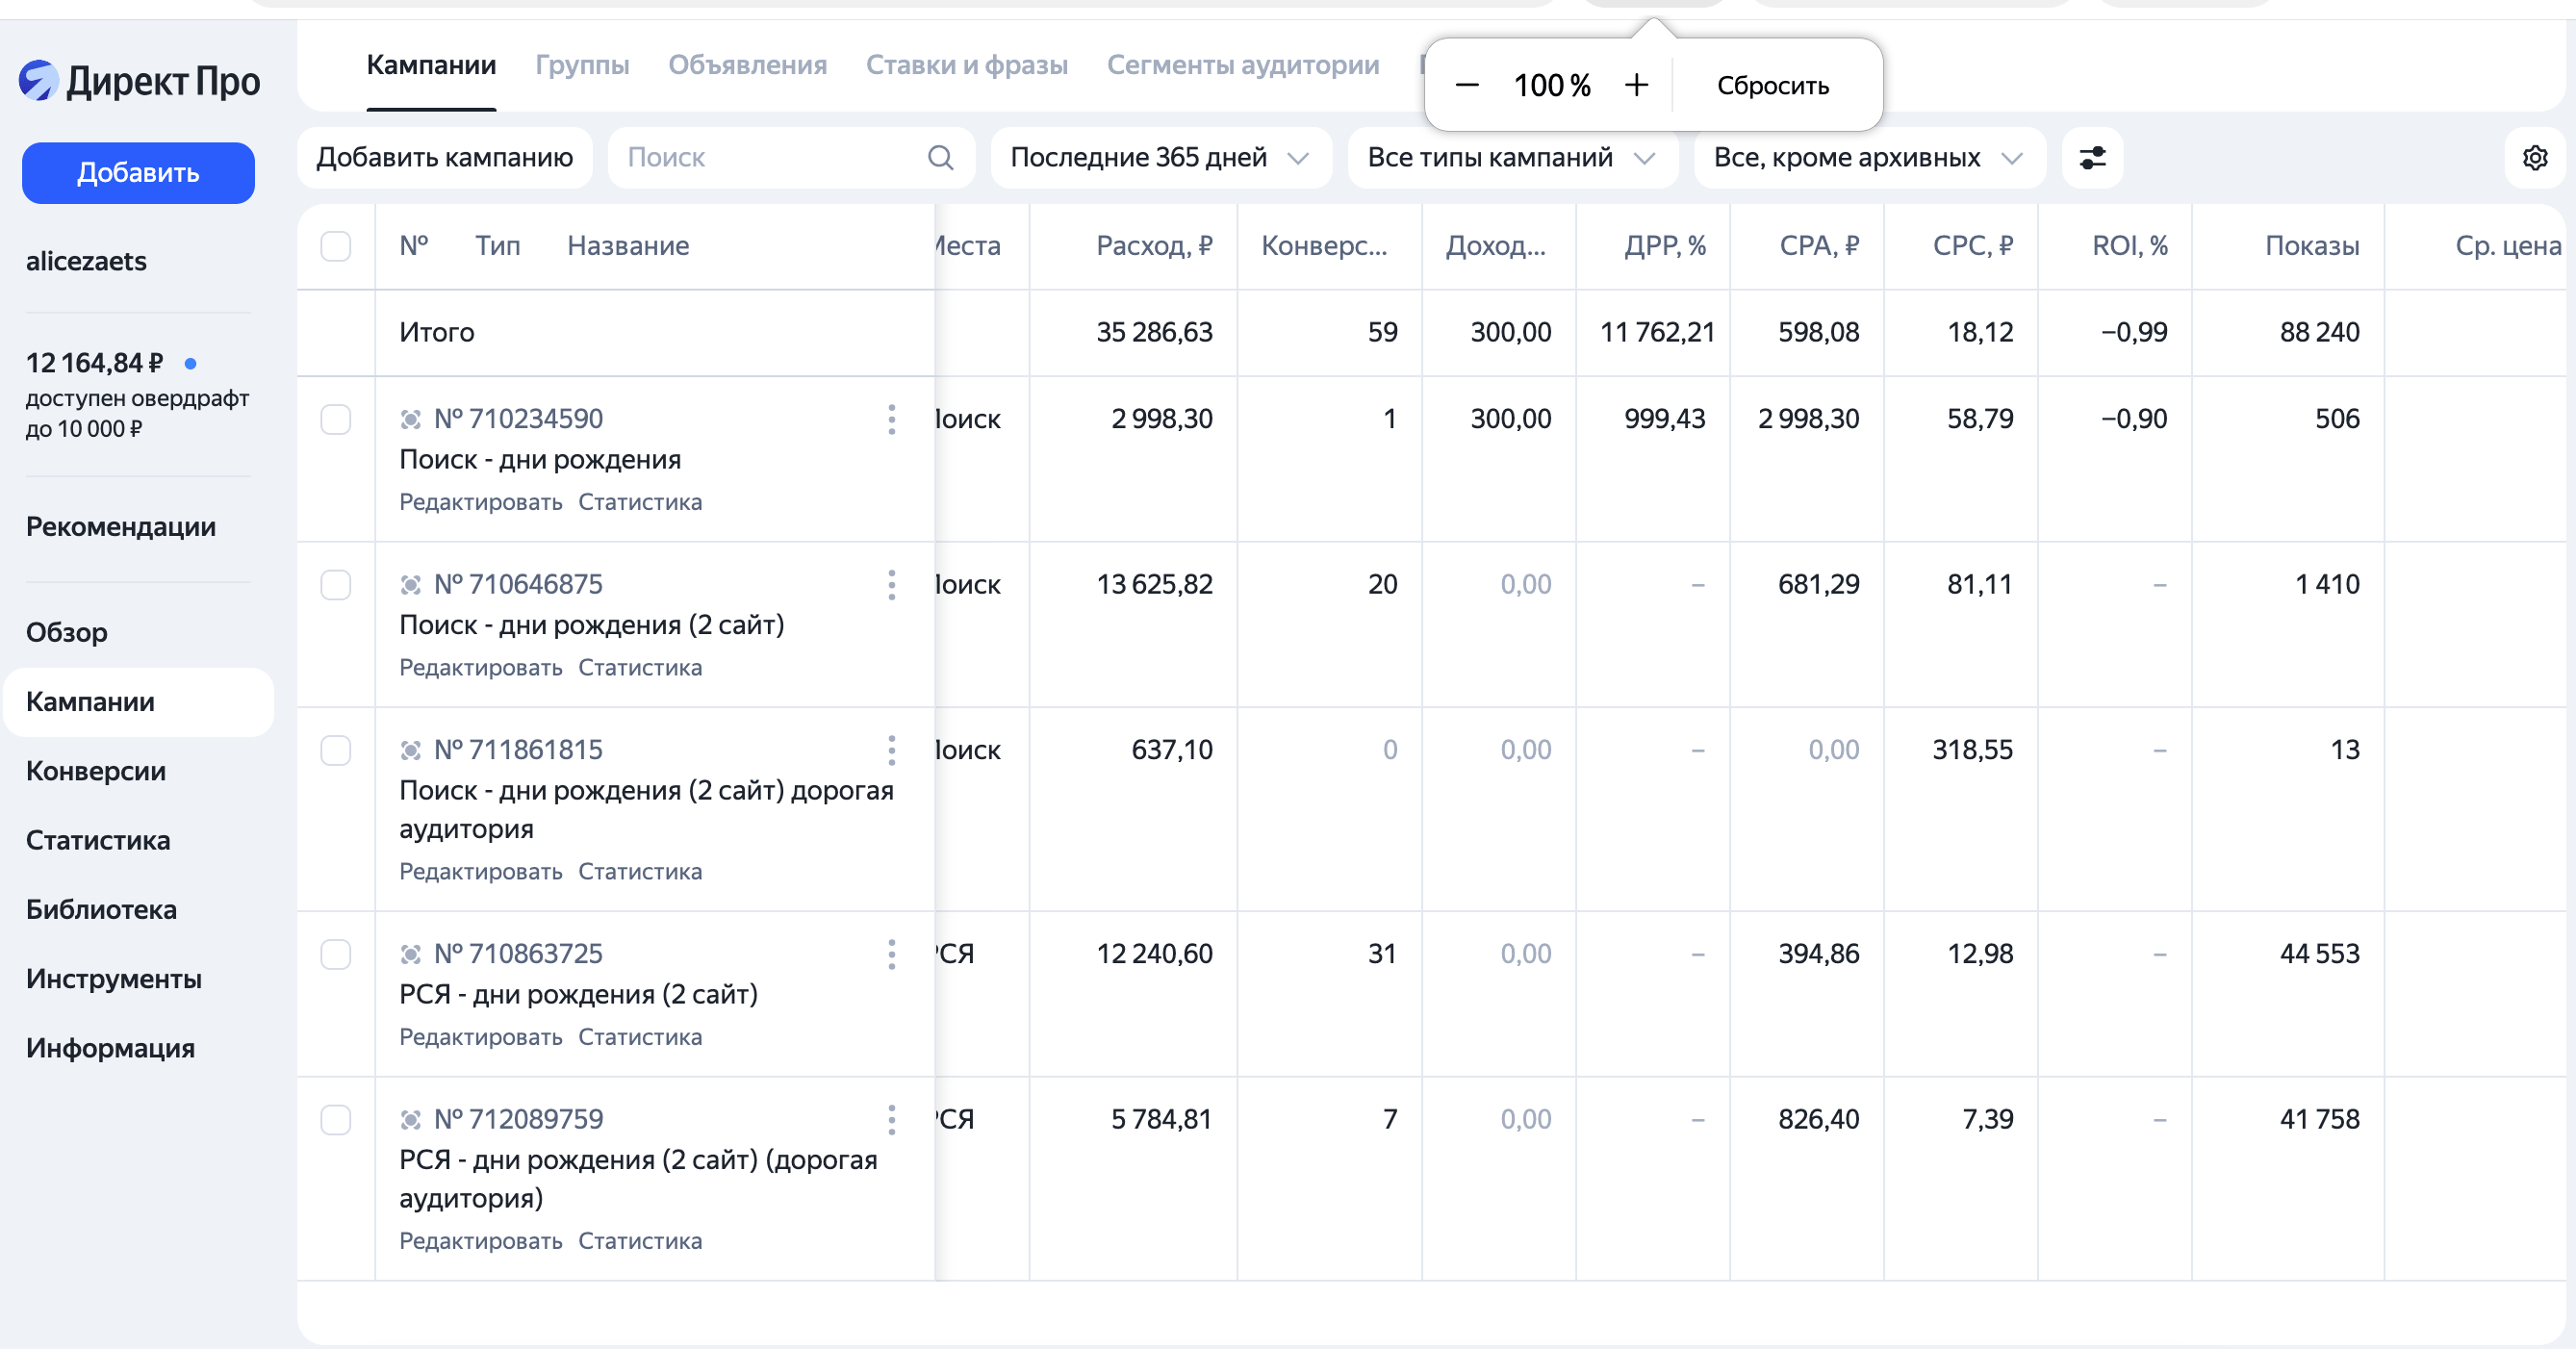Check the box for campaign 710646875

(336, 585)
